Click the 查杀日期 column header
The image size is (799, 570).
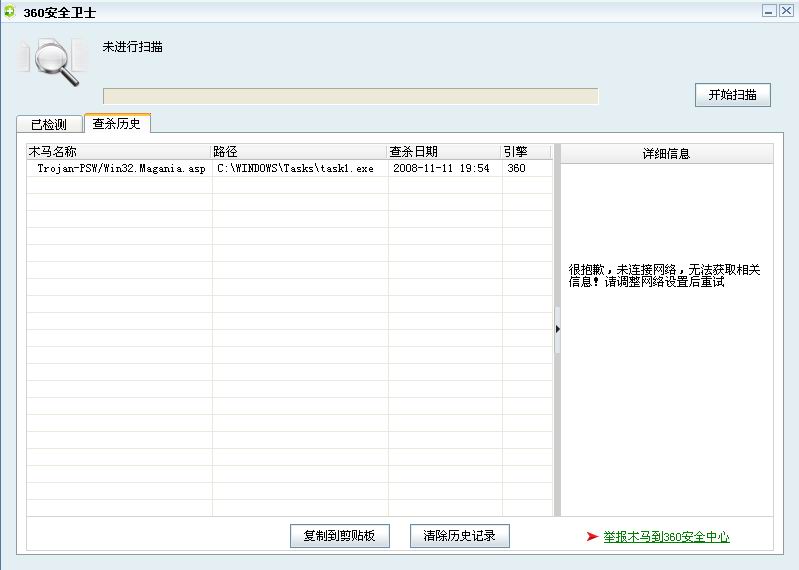pos(444,151)
